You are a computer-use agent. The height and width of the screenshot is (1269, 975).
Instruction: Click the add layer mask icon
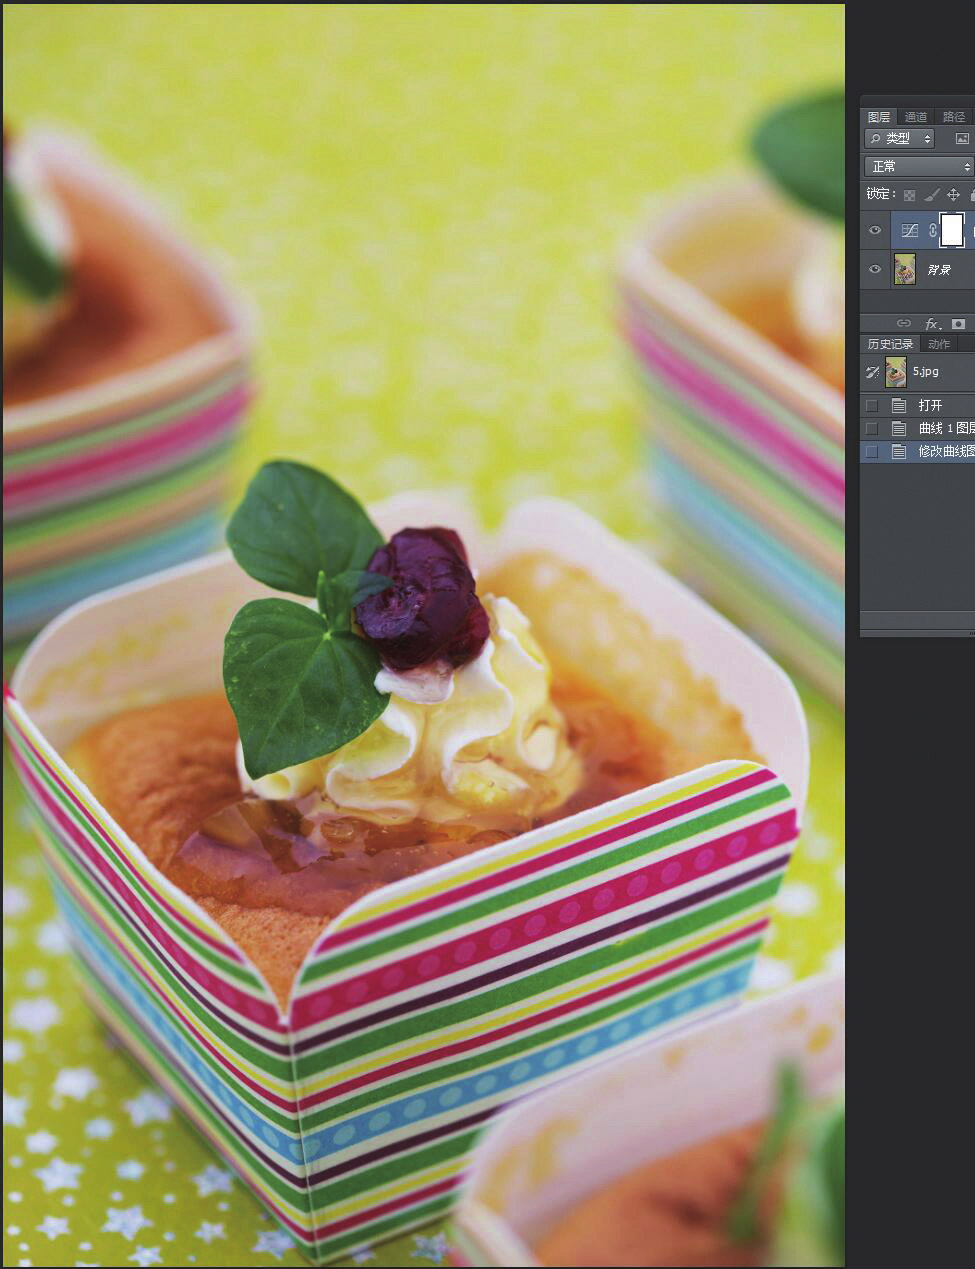(x=959, y=323)
